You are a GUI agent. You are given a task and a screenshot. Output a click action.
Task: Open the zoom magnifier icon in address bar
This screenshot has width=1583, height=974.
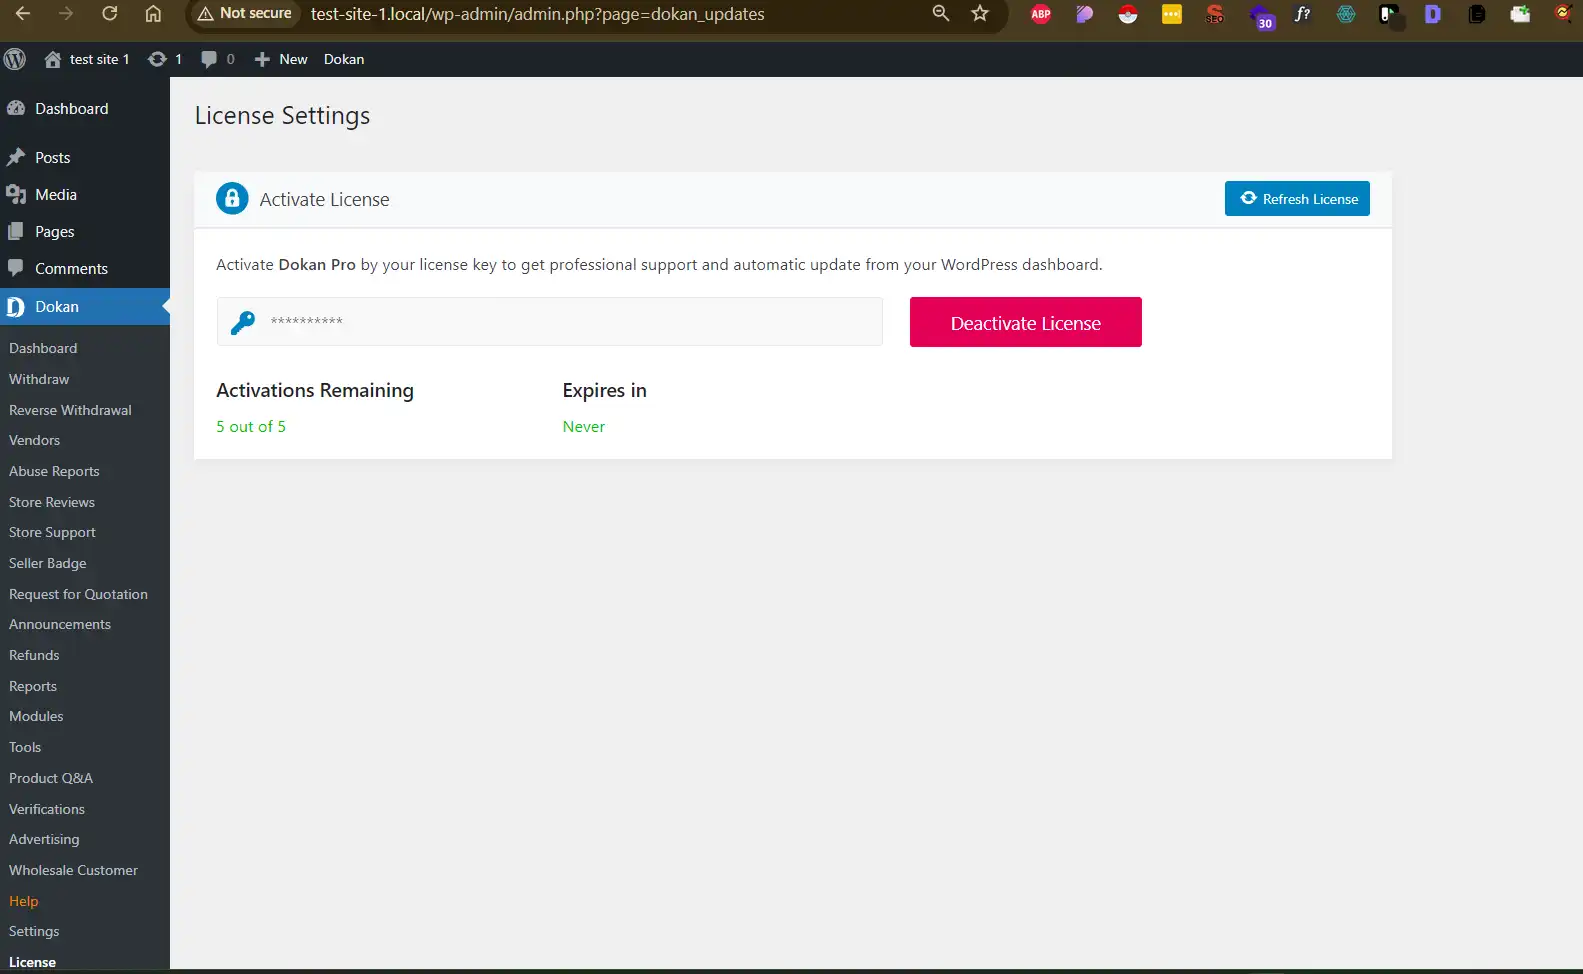pos(941,14)
